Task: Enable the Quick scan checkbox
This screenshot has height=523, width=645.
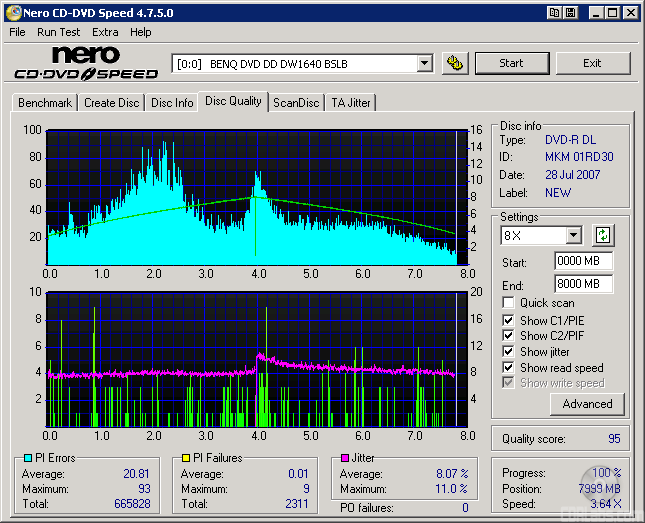Action: click(509, 303)
